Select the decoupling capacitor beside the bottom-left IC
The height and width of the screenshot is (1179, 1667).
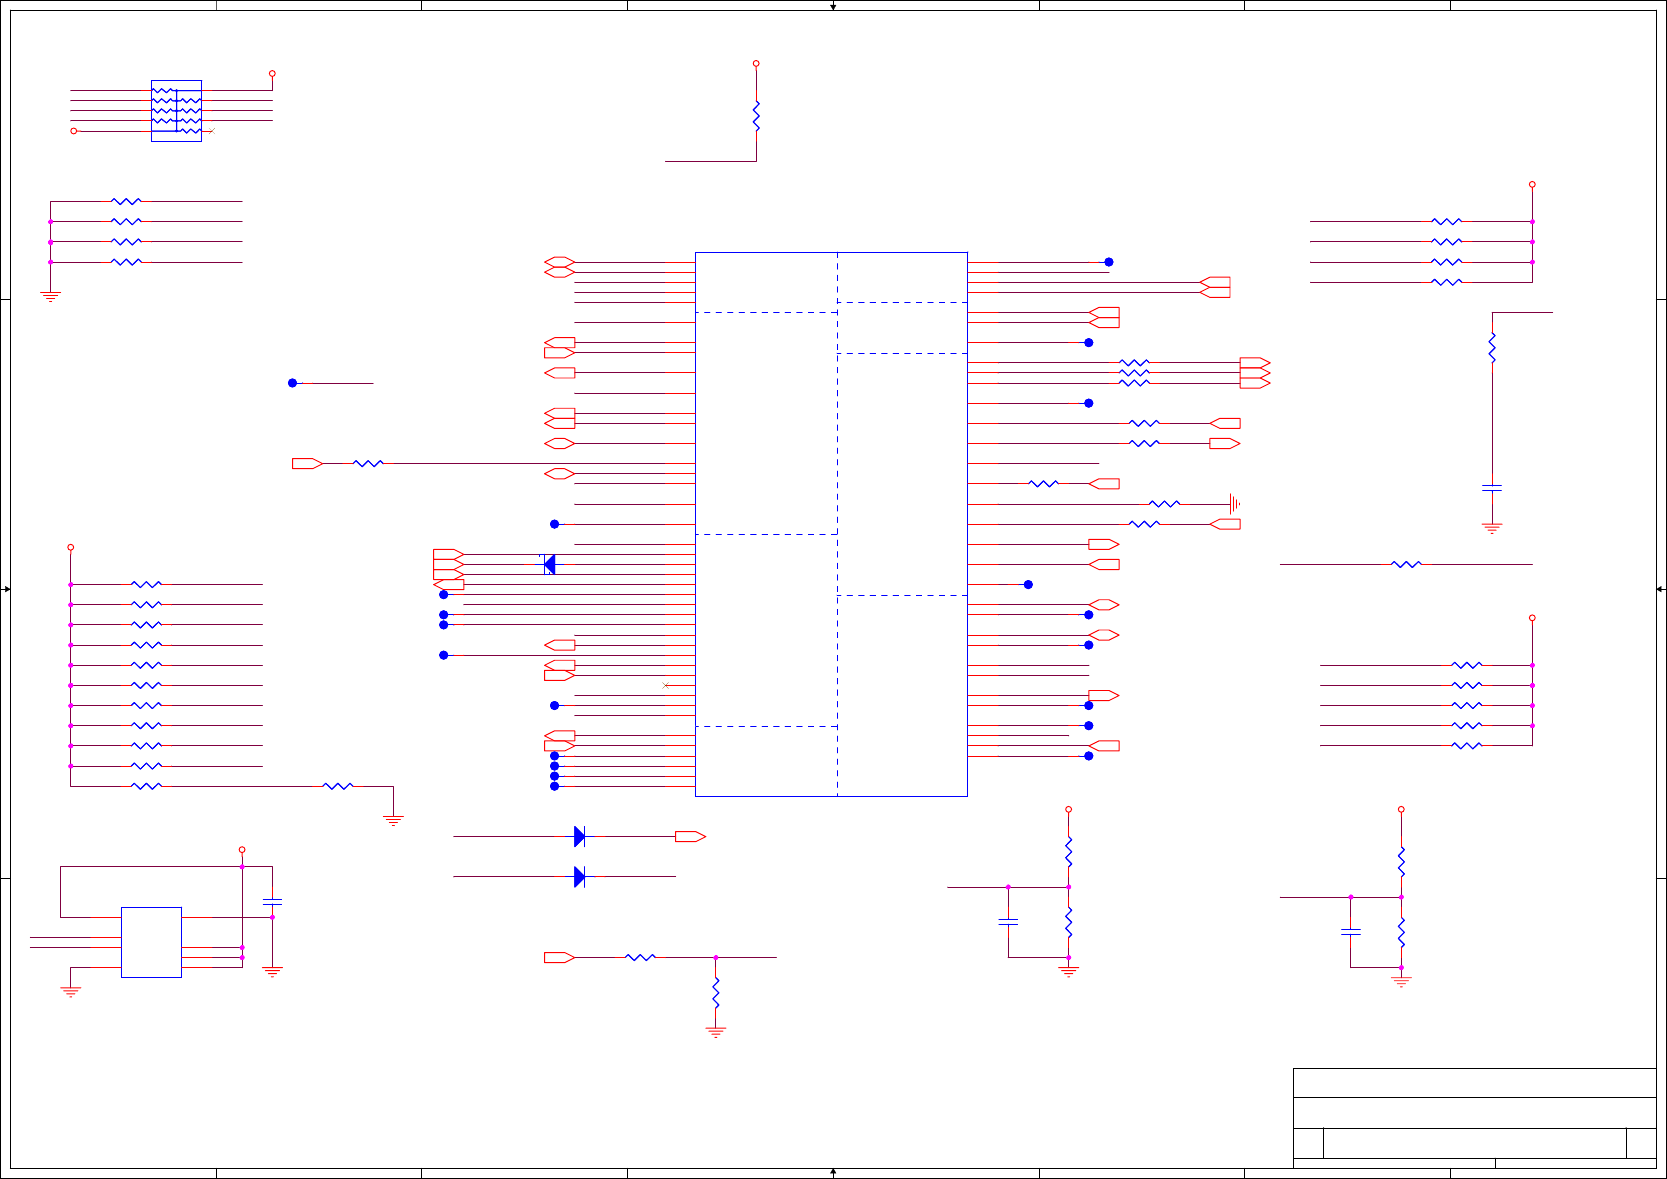pyautogui.click(x=272, y=902)
